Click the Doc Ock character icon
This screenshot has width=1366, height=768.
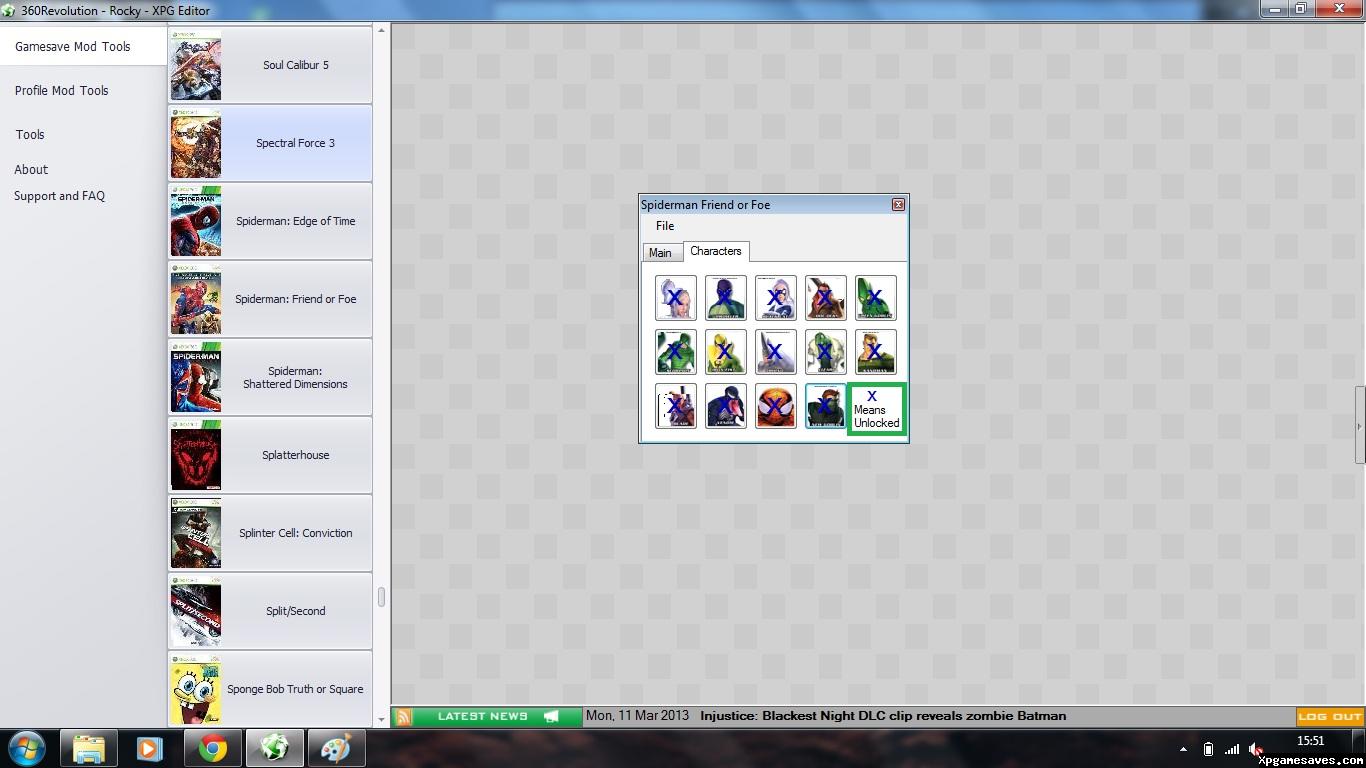826,298
